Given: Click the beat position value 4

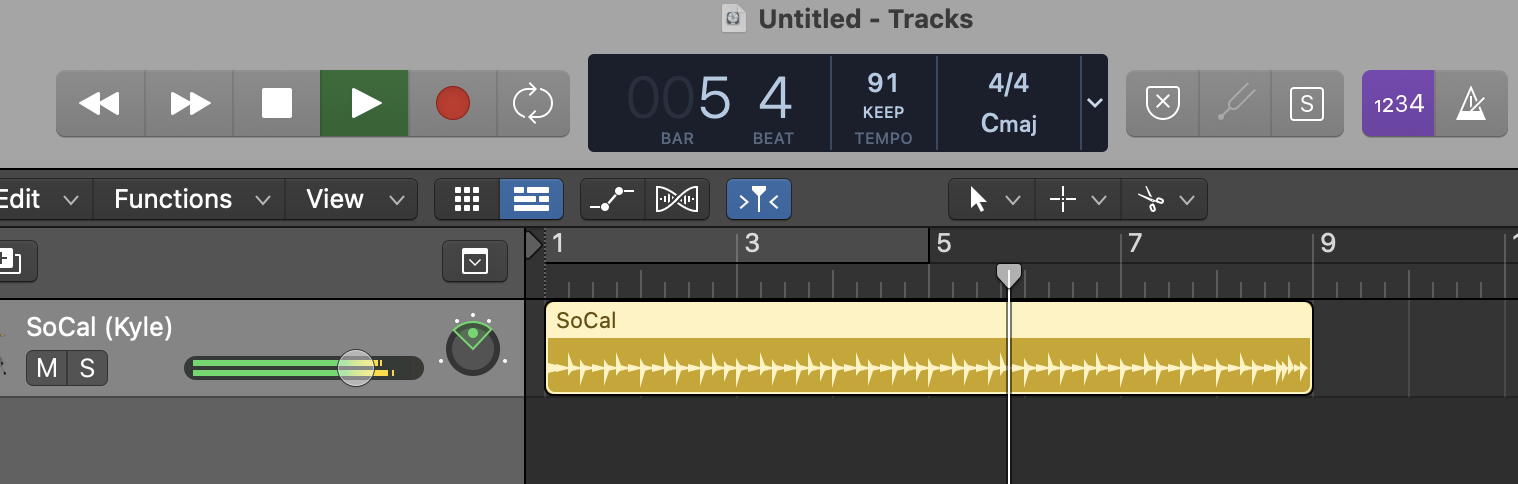Looking at the screenshot, I should pyautogui.click(x=776, y=98).
